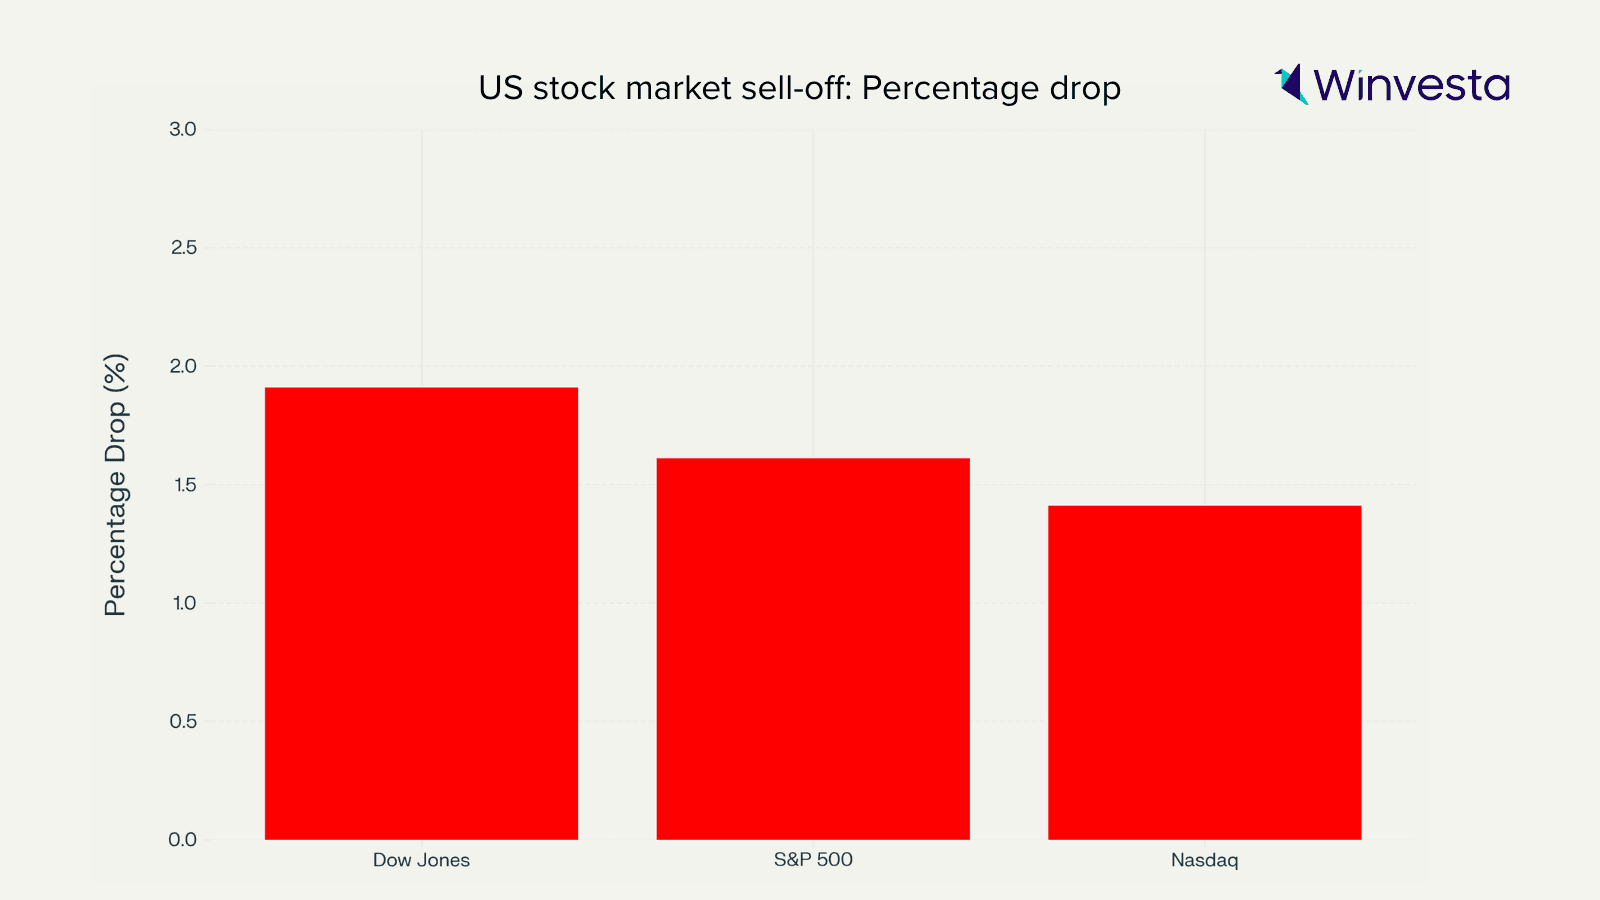Click the Percentage Drop (%) axis title
This screenshot has width=1600, height=900.
116,485
